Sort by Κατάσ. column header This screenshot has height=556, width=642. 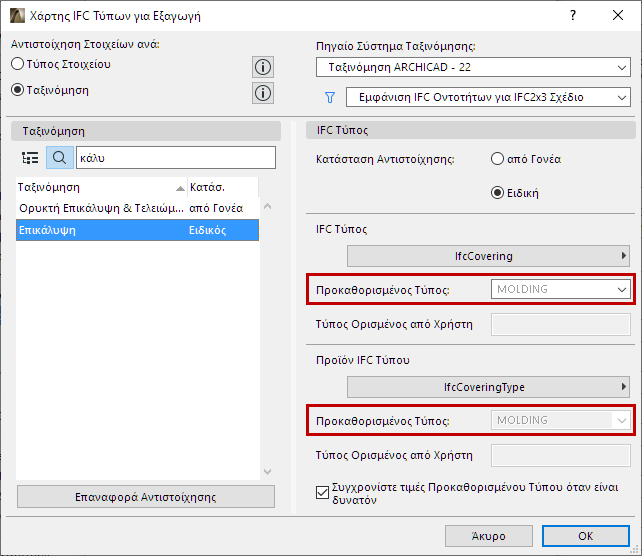223,188
